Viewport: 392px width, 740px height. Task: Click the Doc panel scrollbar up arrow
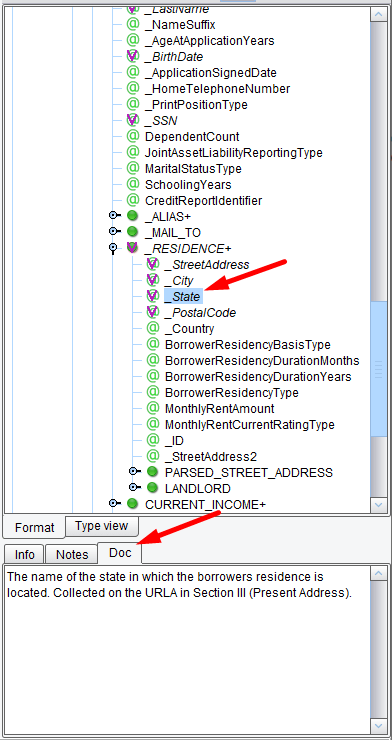coord(379,573)
